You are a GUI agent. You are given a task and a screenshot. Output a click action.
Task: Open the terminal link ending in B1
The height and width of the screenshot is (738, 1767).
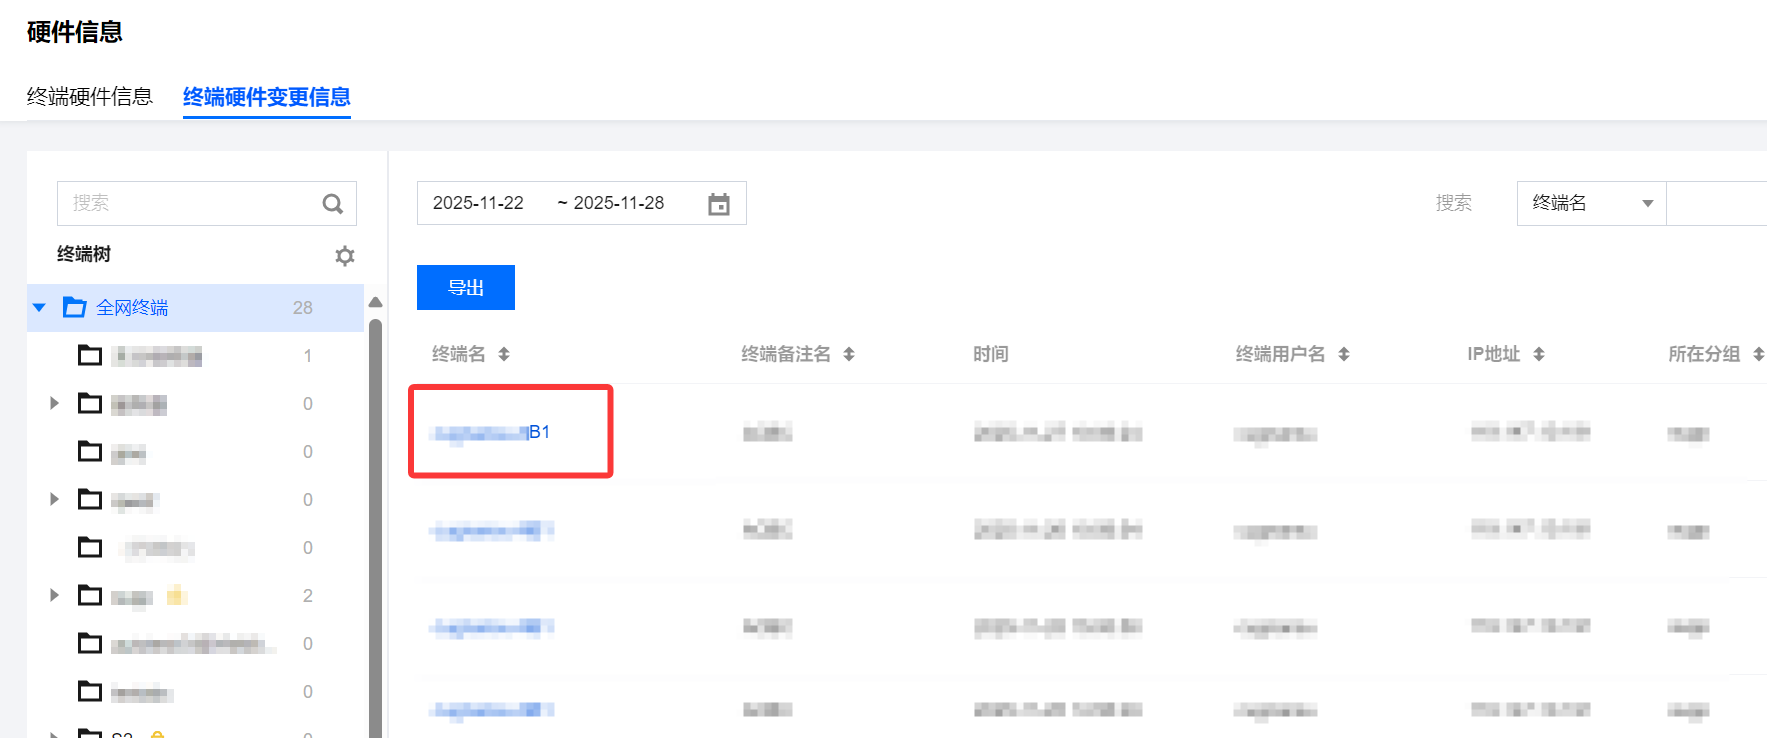tap(491, 432)
